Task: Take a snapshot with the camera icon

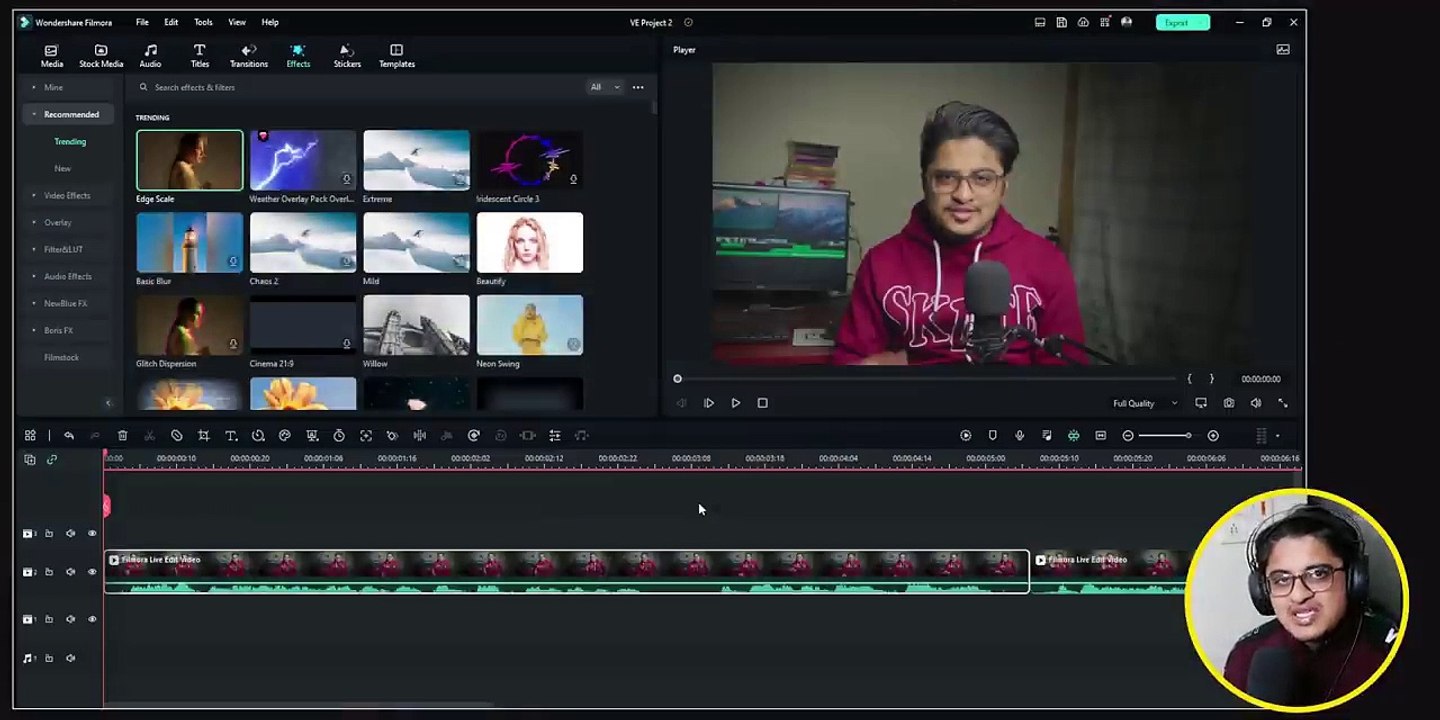Action: point(1228,403)
